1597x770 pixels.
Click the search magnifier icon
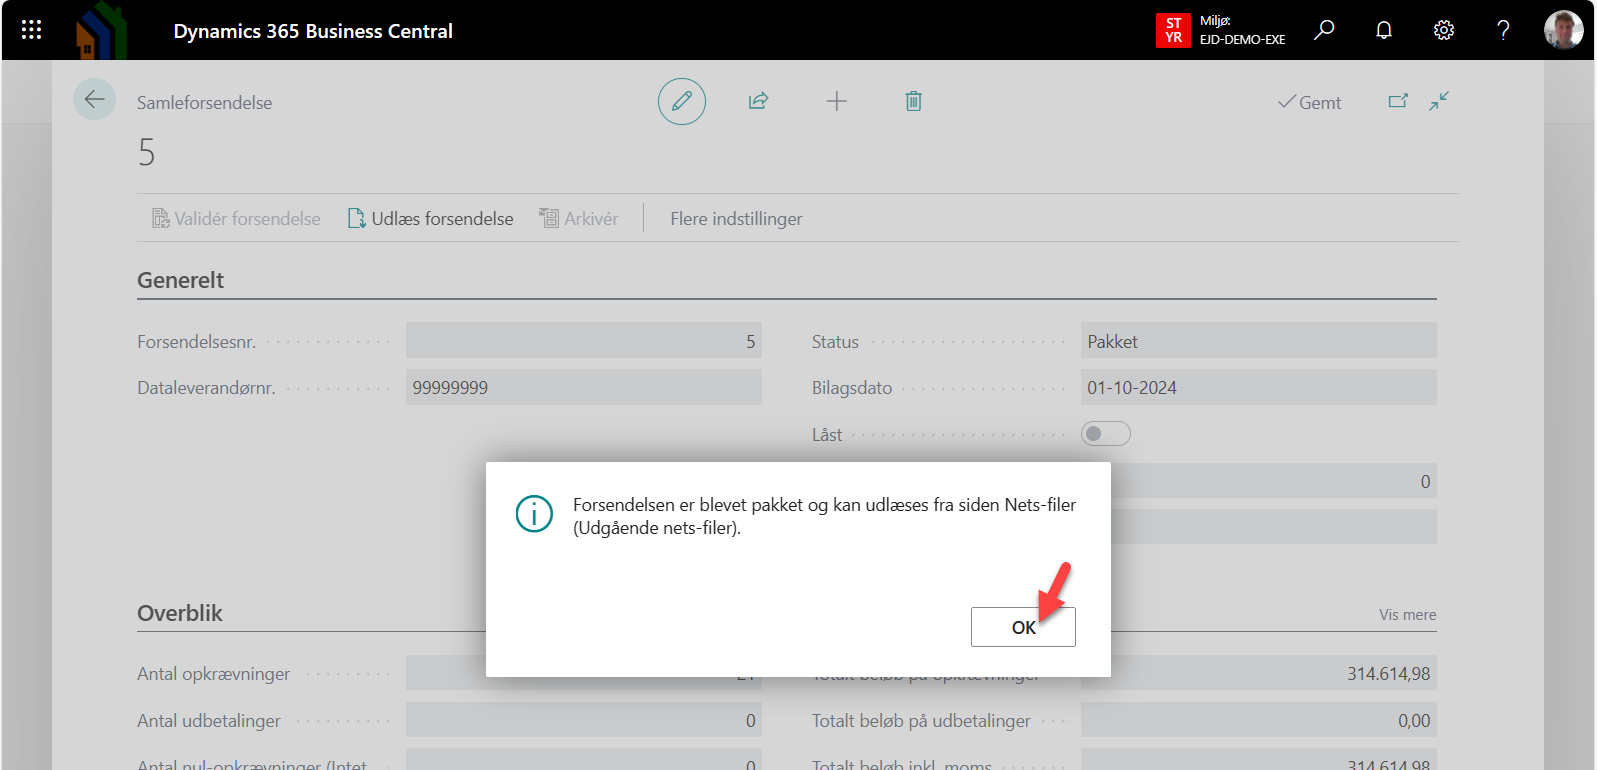pyautogui.click(x=1324, y=30)
